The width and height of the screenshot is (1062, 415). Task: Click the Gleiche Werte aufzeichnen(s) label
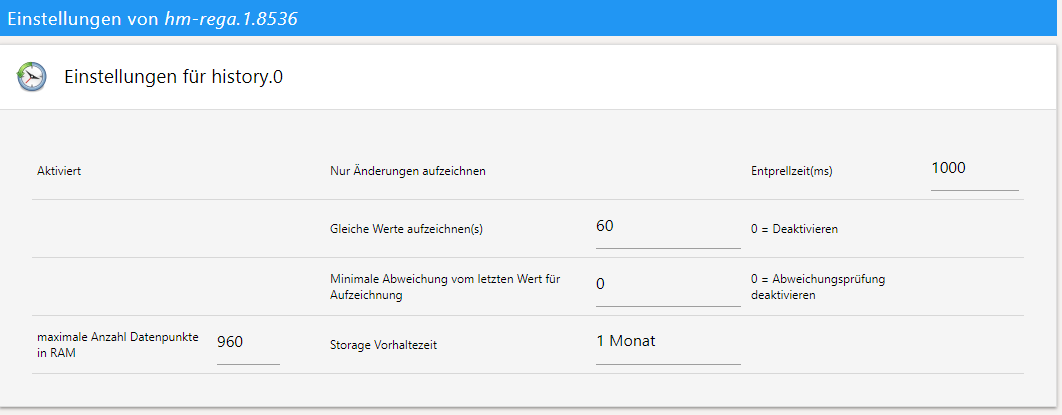pos(407,229)
